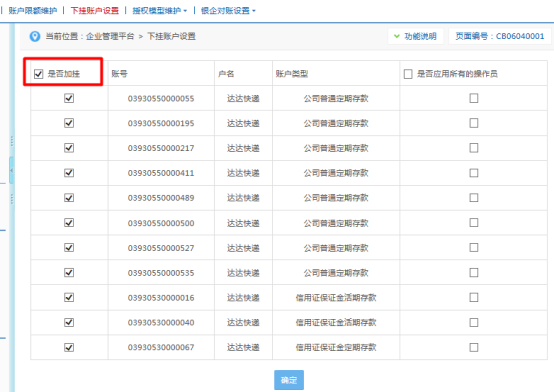Uncheck 加挂 for account 03930550000411
This screenshot has width=554, height=392.
[x=69, y=173]
